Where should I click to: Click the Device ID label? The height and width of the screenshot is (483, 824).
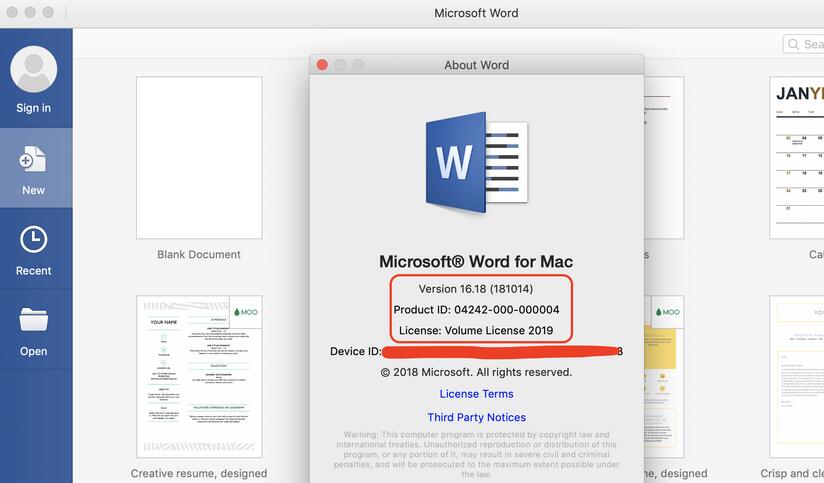pyautogui.click(x=355, y=351)
